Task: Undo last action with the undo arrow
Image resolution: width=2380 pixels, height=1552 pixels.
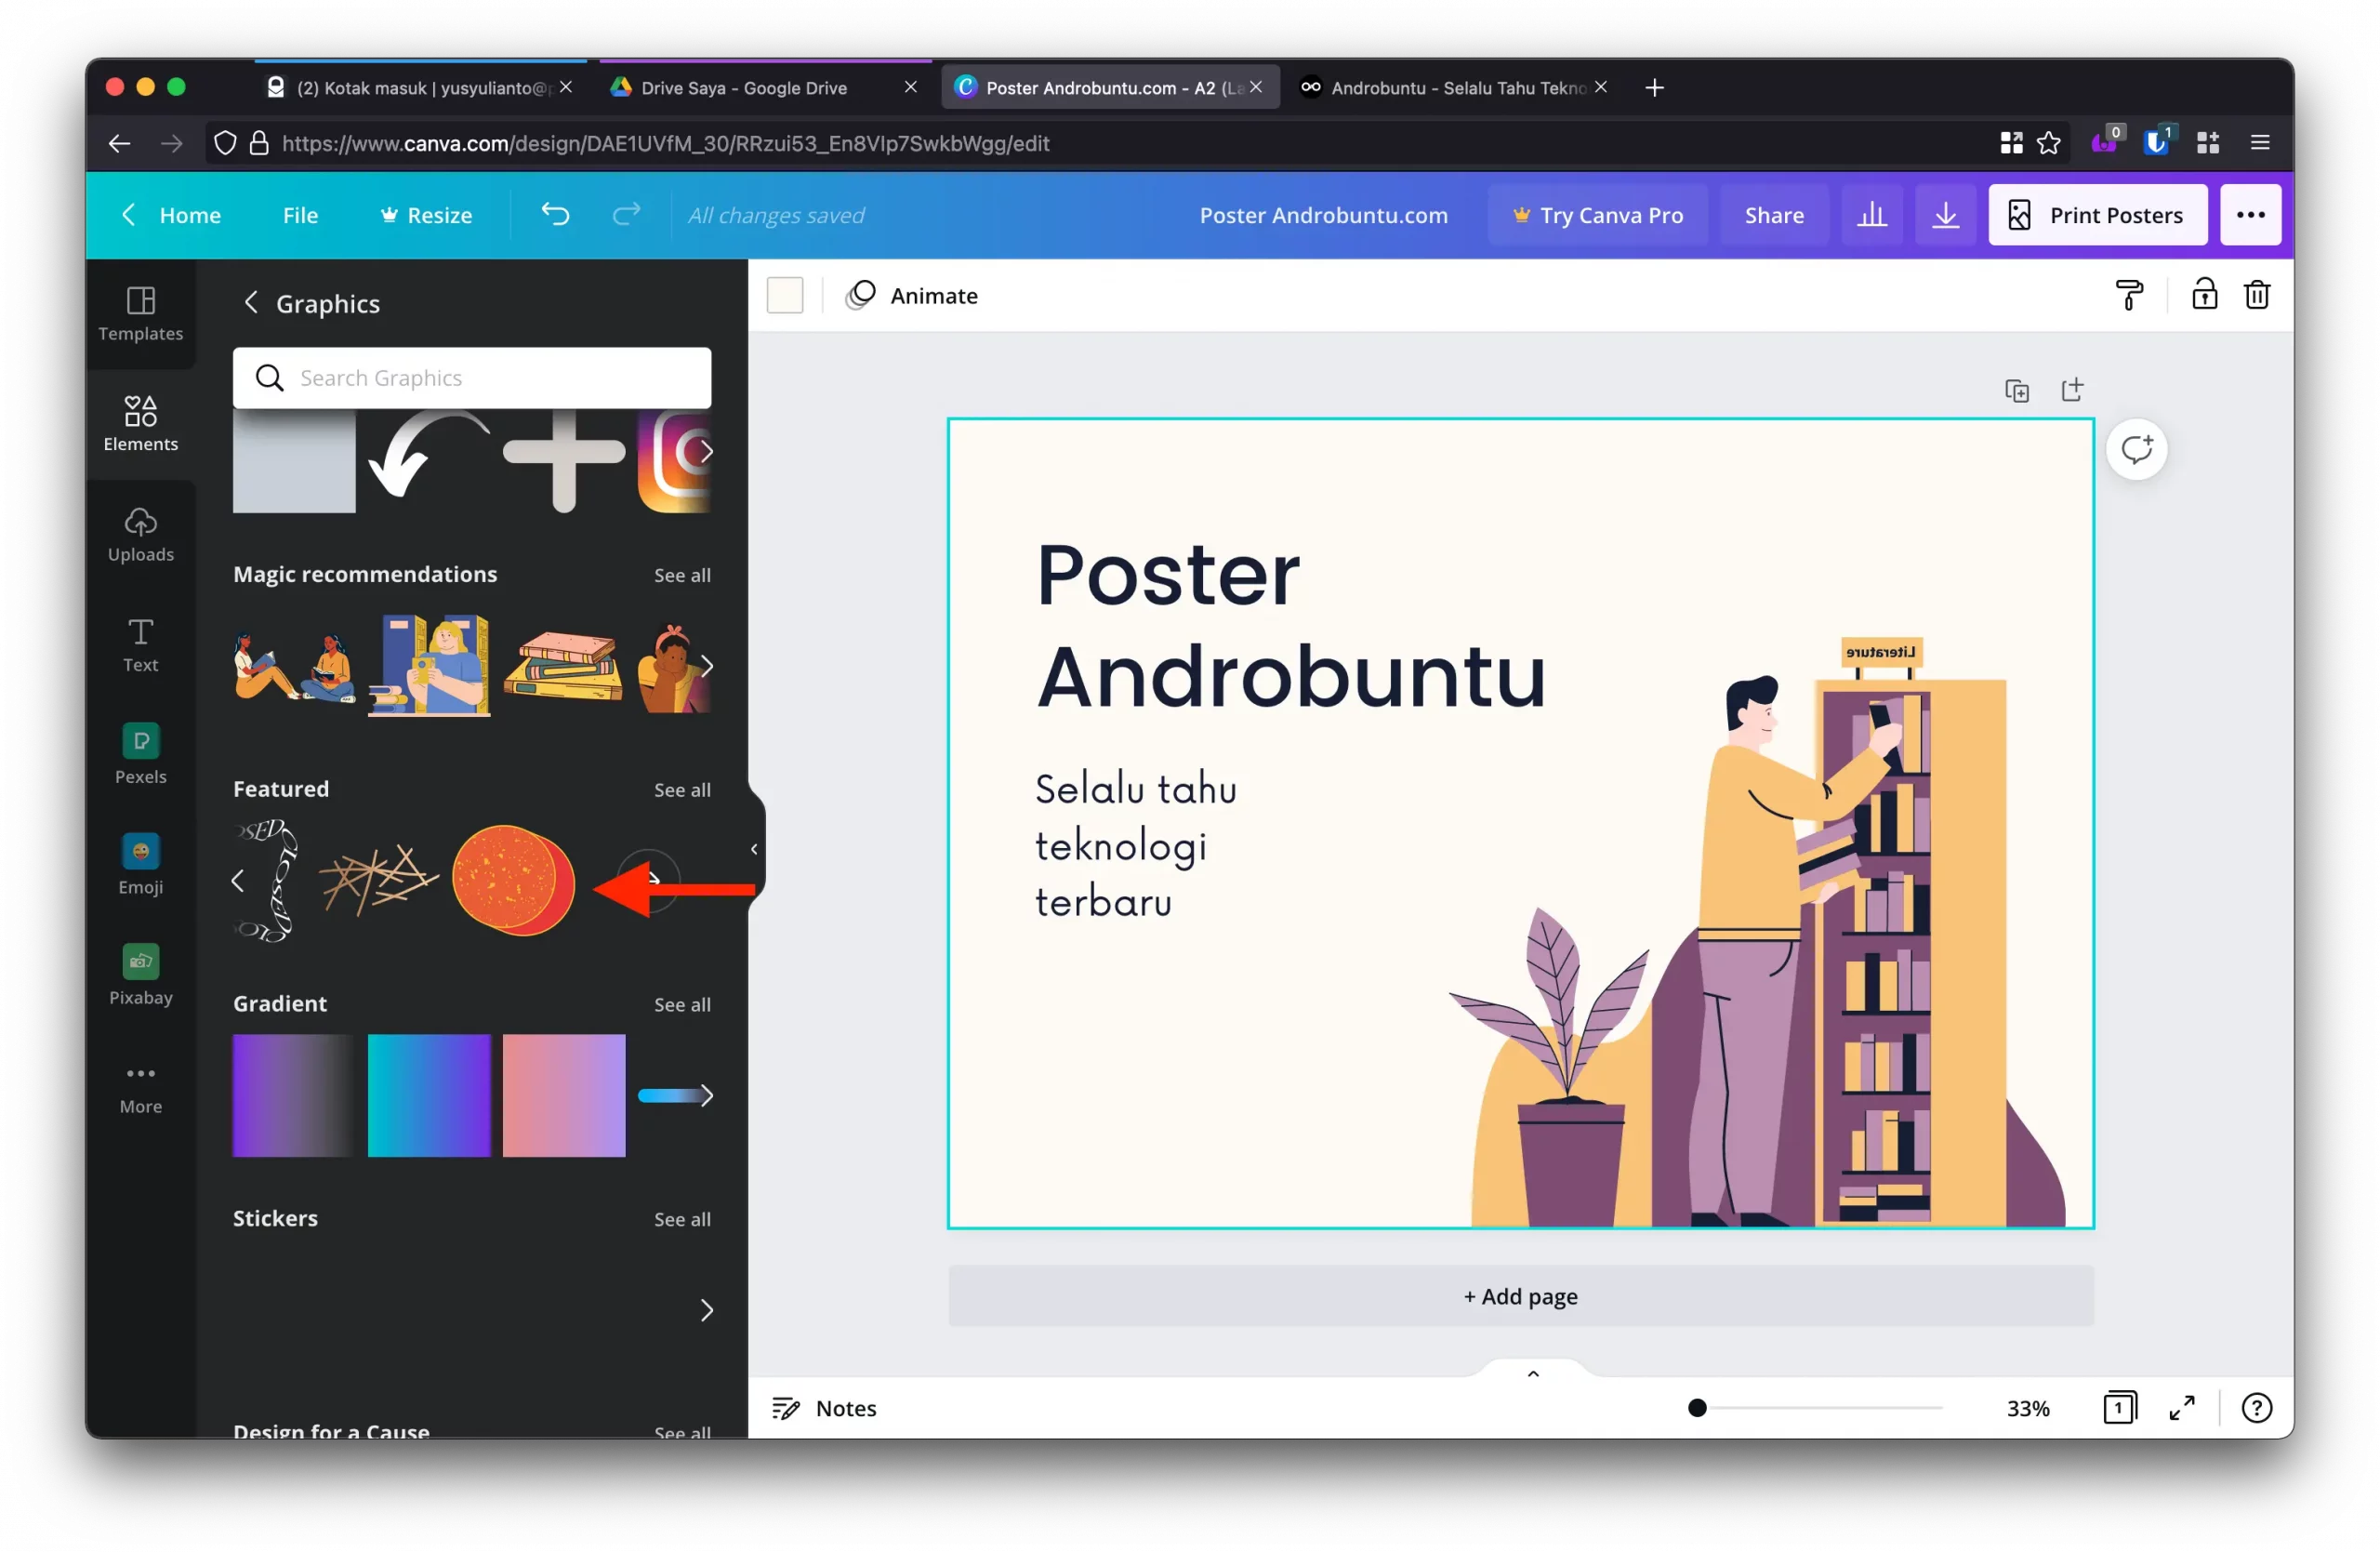Action: pos(555,214)
